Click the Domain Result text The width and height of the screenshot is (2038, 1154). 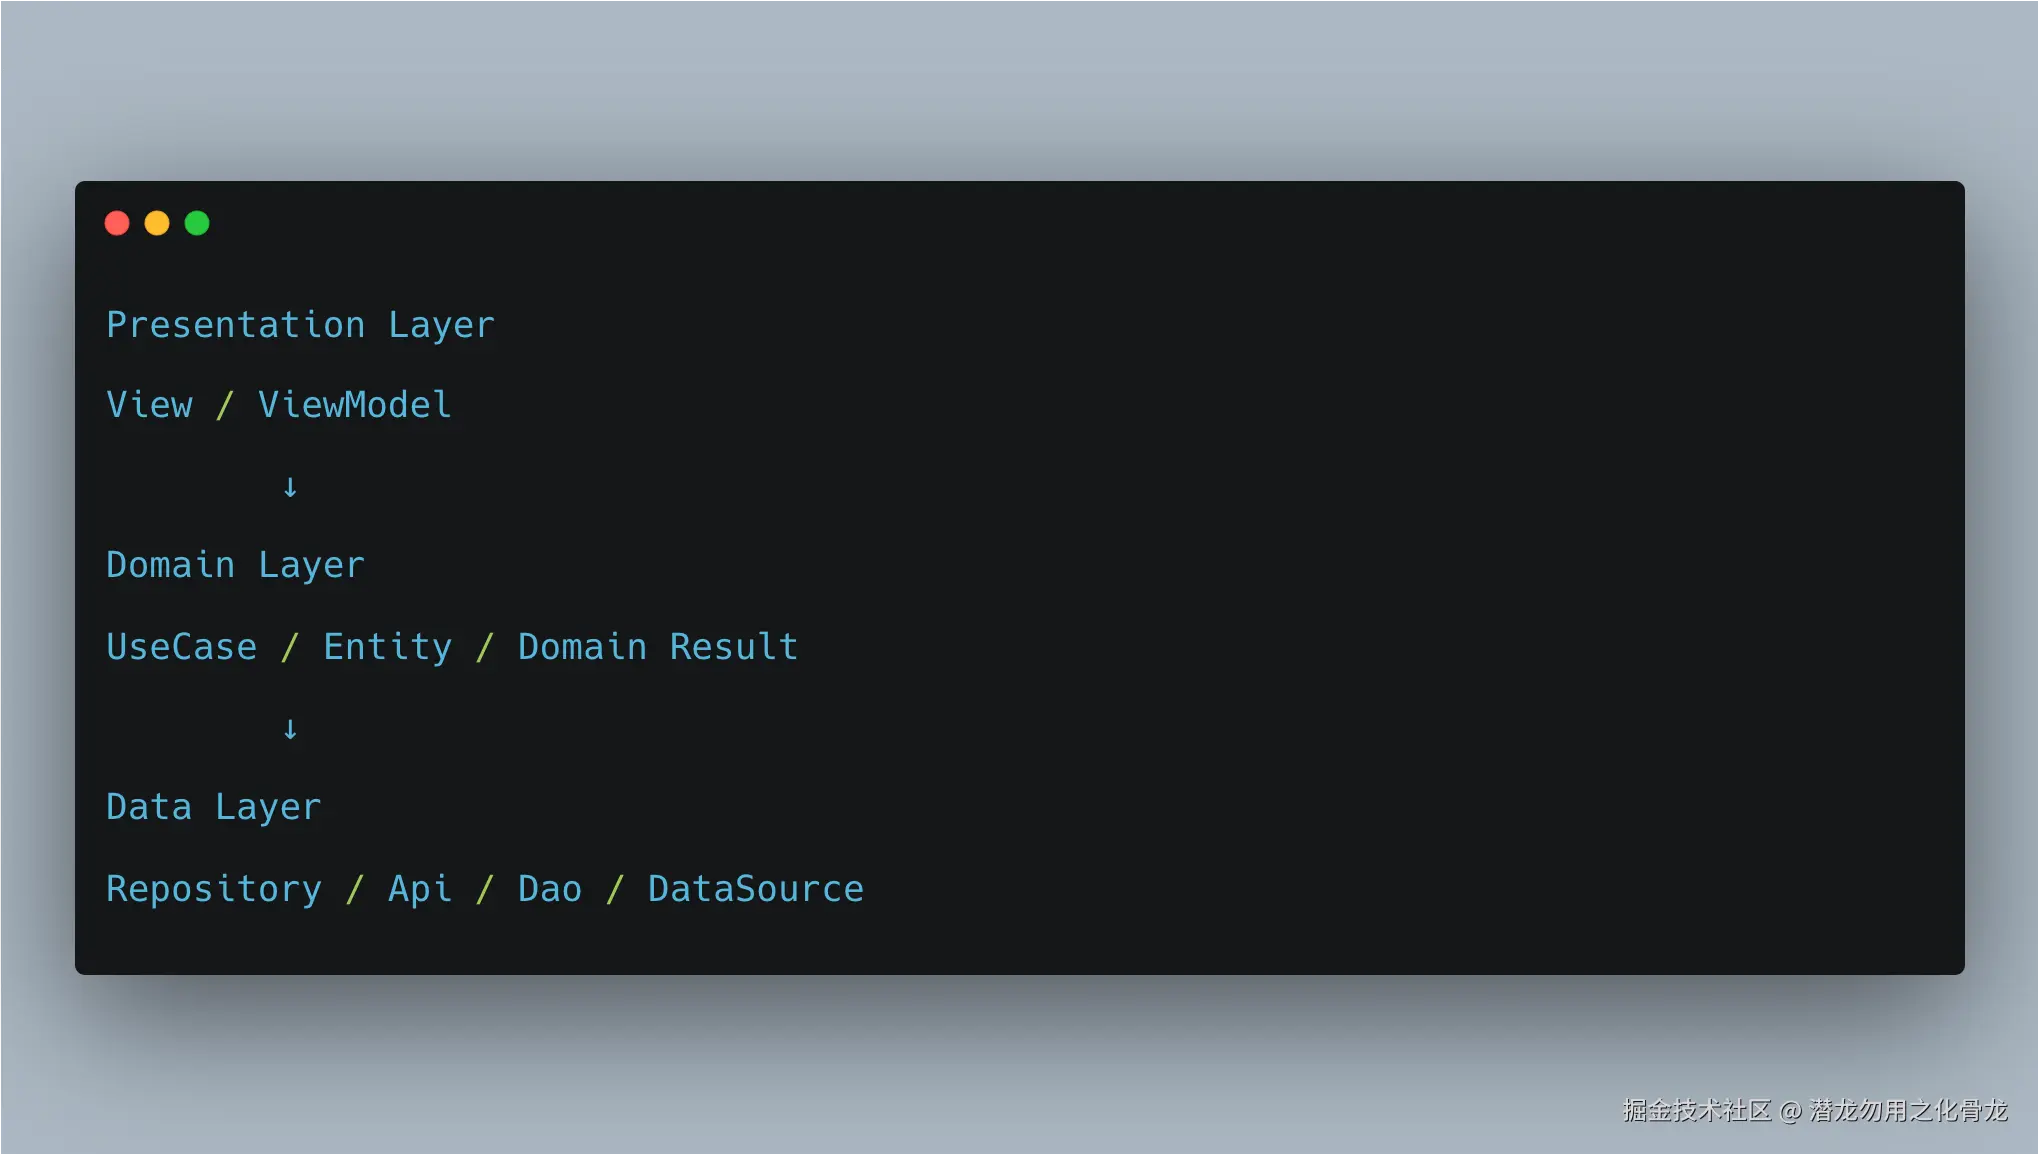tap(658, 647)
